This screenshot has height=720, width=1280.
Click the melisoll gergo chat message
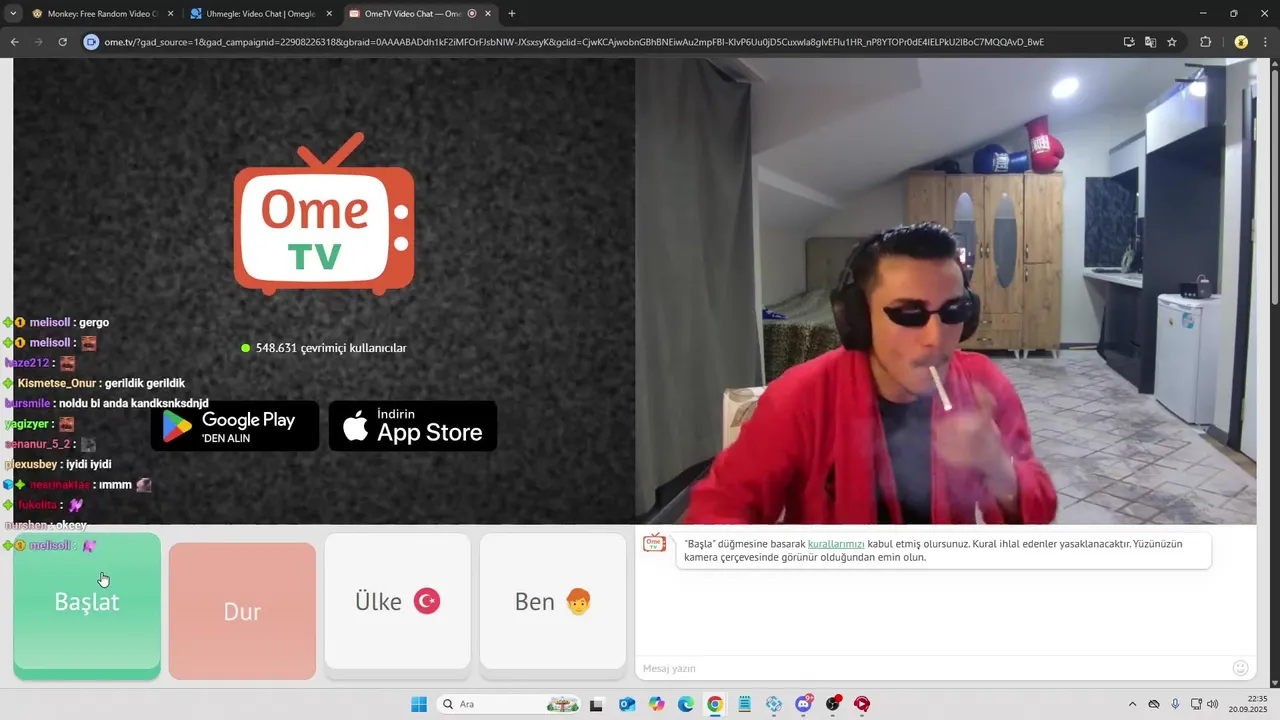coord(57,322)
